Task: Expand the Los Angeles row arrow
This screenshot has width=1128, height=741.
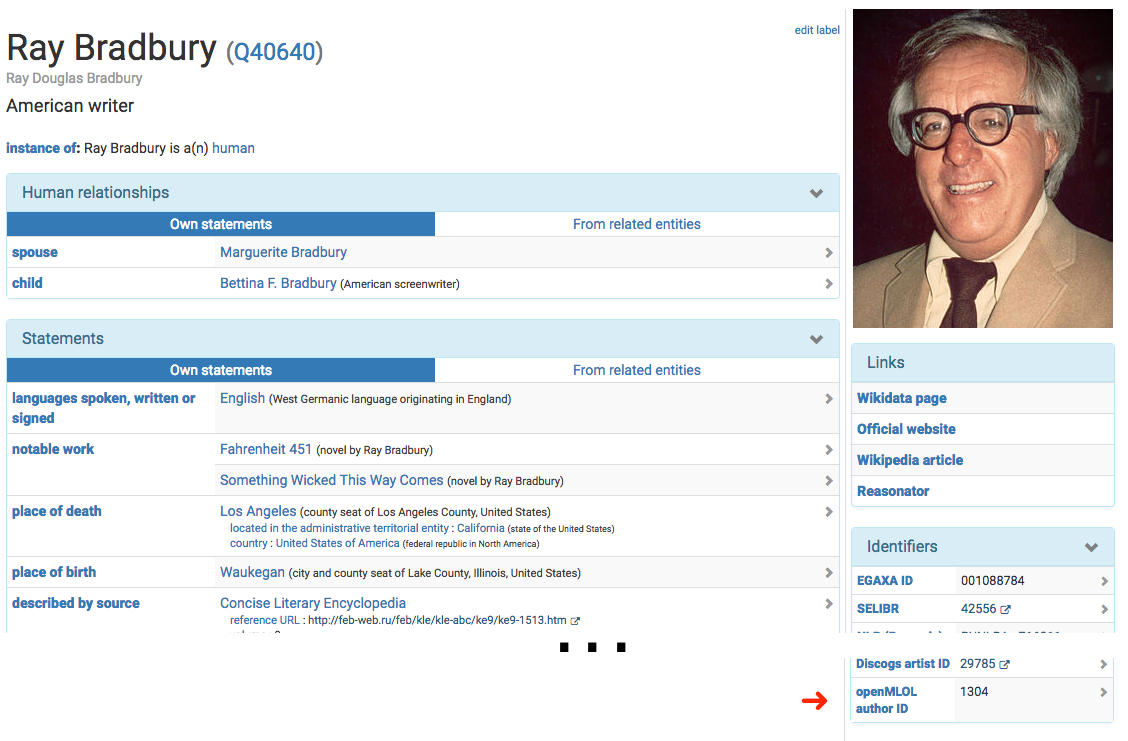Action: coord(829,512)
